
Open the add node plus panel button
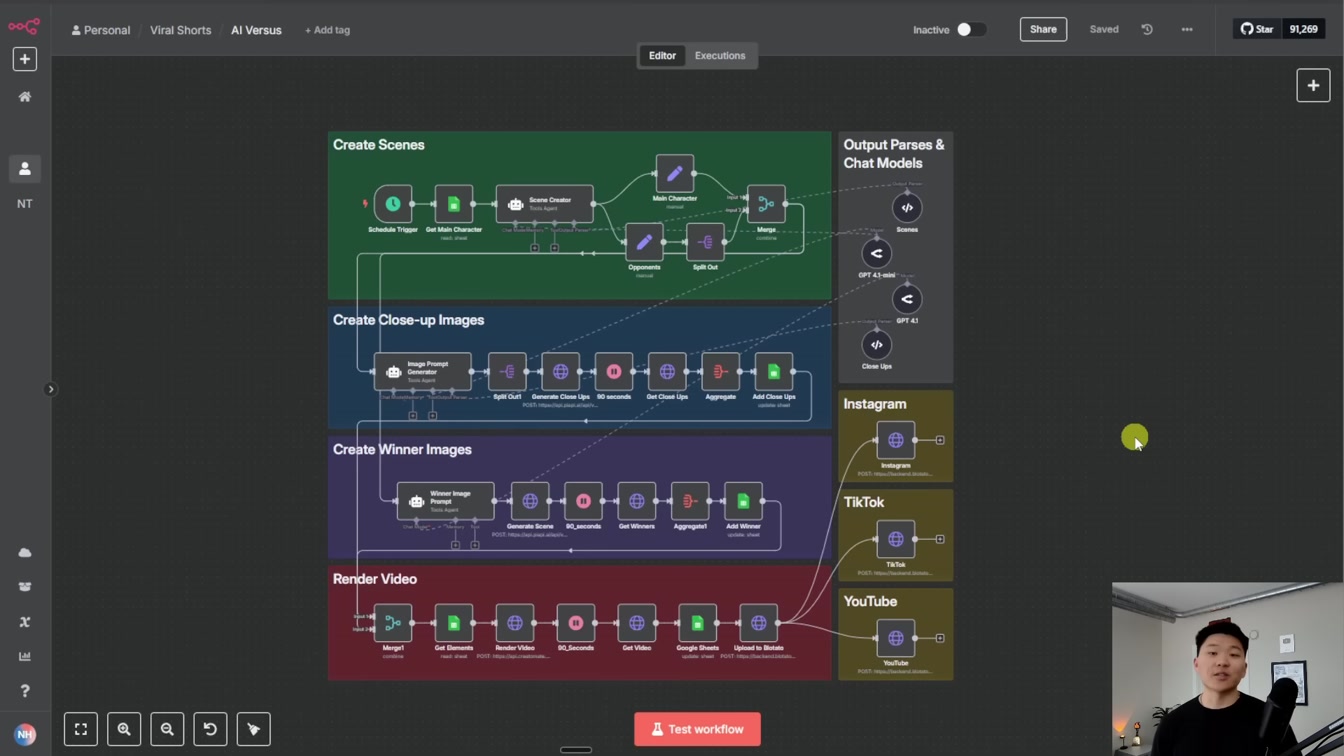coord(1313,85)
